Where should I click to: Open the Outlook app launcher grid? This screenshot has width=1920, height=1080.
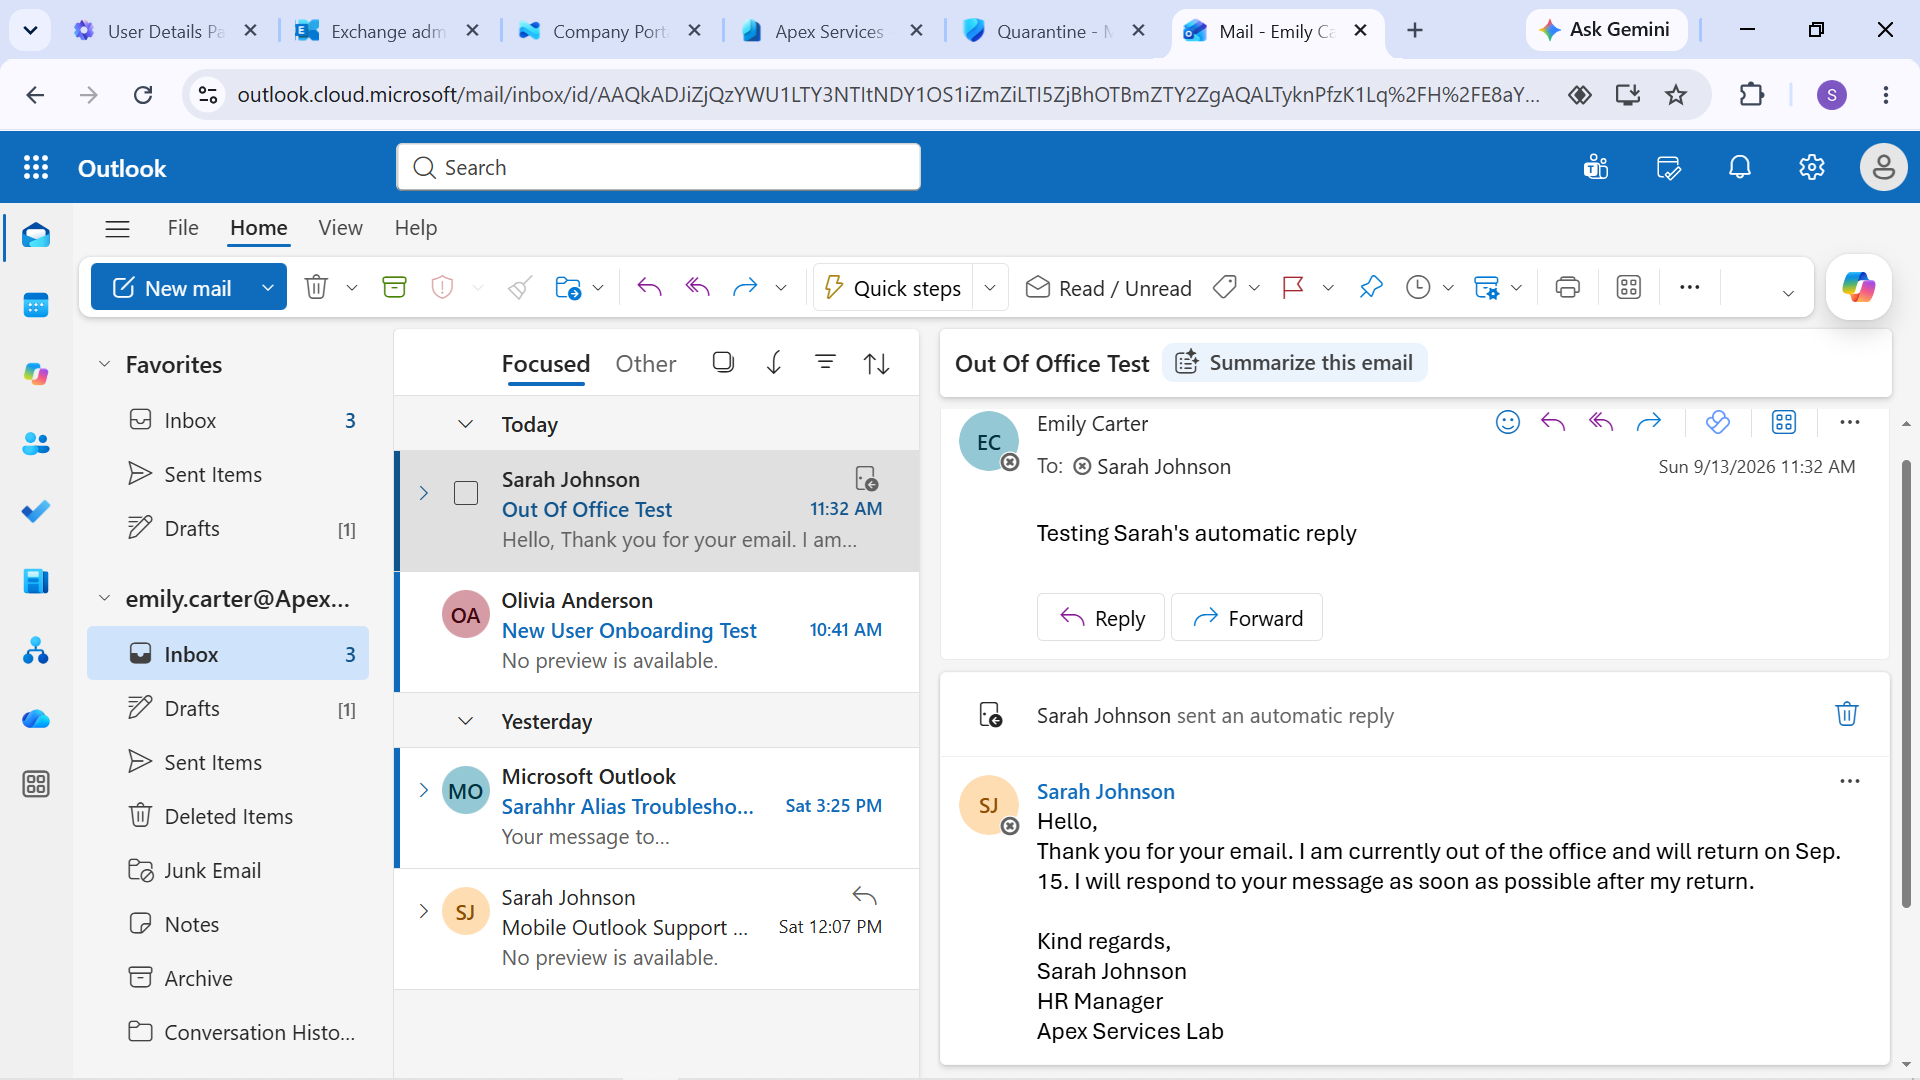click(x=36, y=168)
